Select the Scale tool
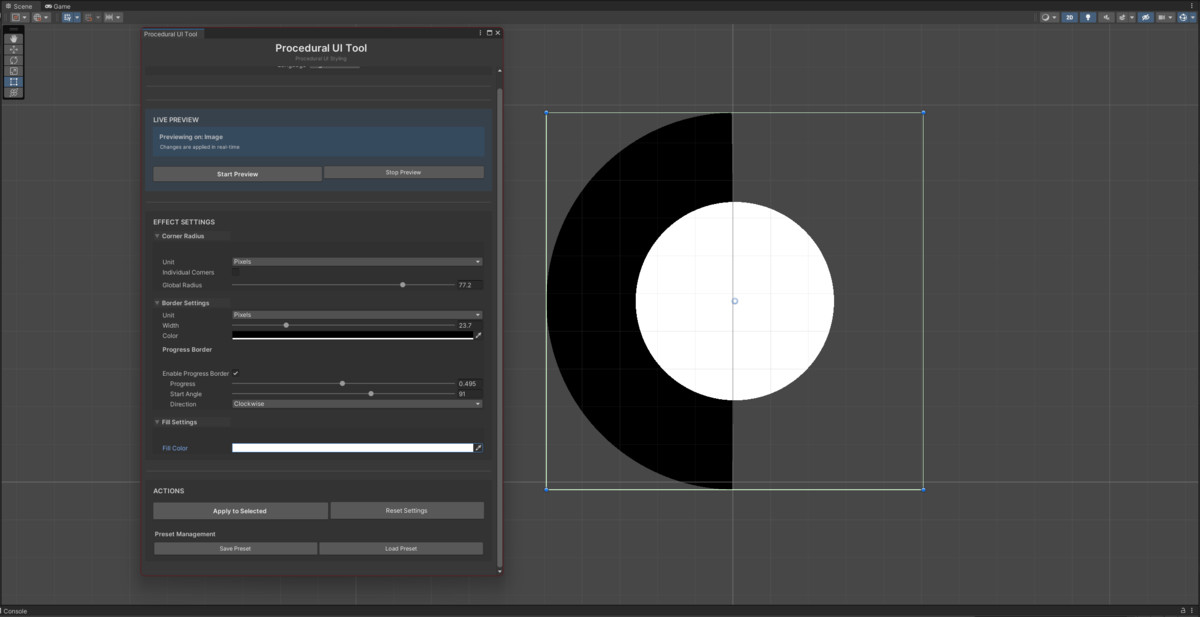This screenshot has height=617, width=1200. pos(13,71)
